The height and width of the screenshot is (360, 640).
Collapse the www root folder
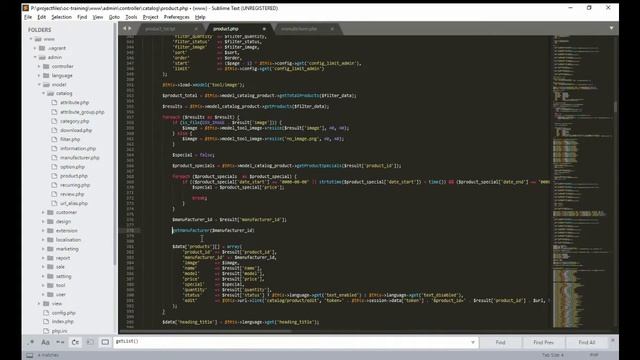(31, 39)
